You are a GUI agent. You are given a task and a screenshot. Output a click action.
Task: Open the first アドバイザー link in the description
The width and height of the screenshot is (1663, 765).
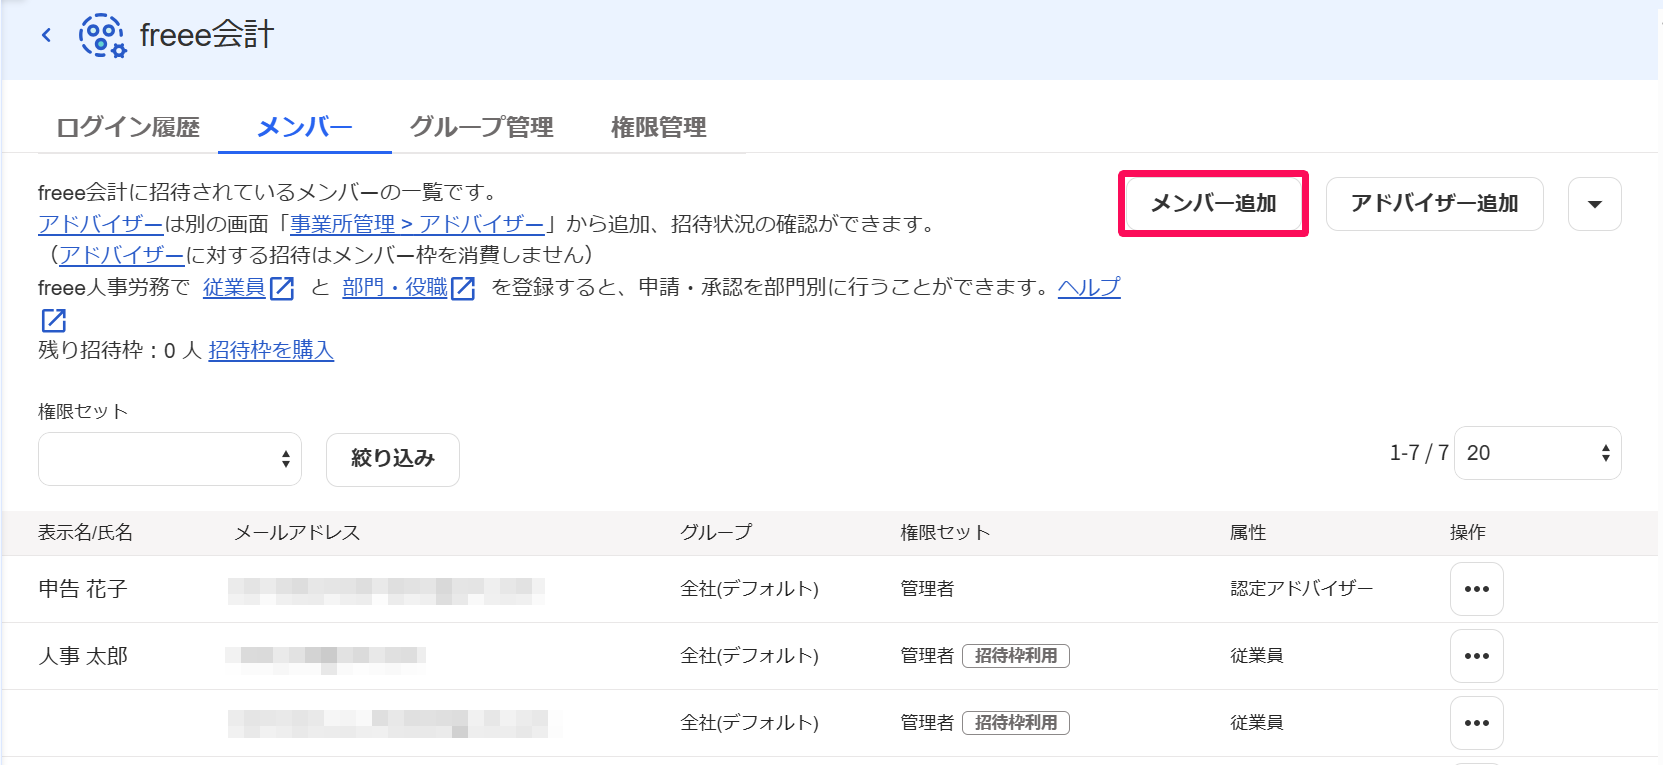(100, 224)
